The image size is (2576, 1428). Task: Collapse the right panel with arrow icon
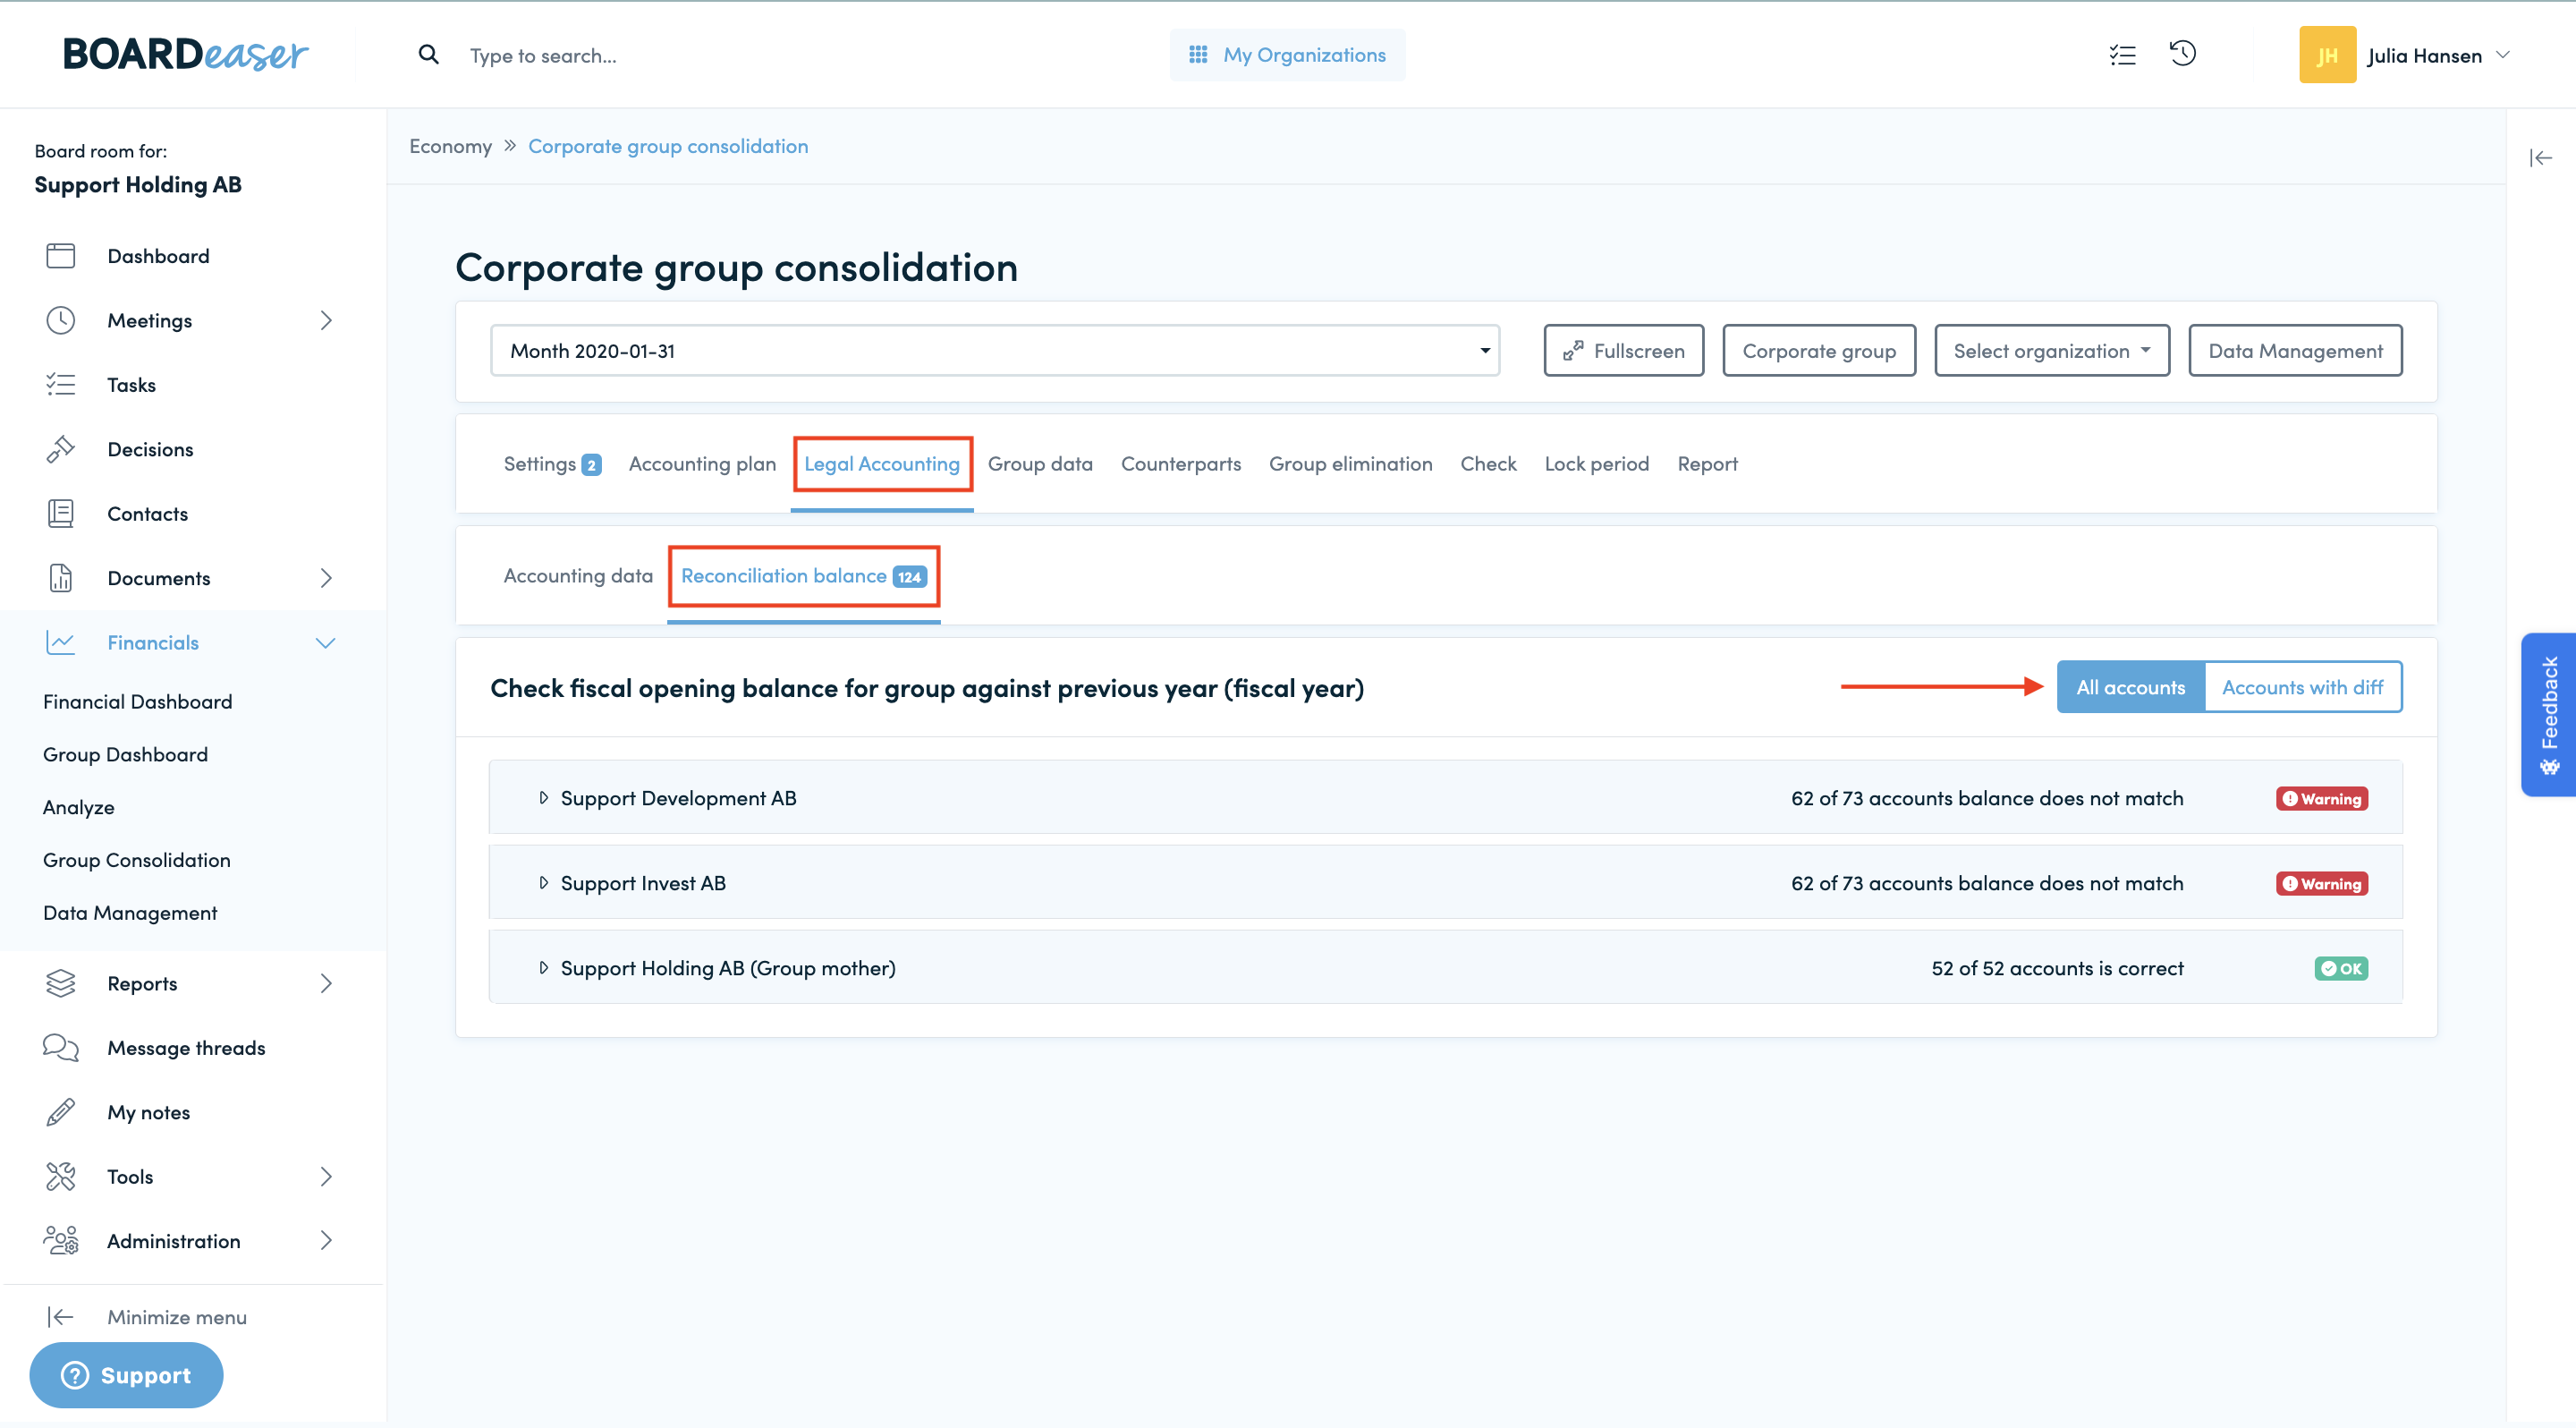[2540, 158]
